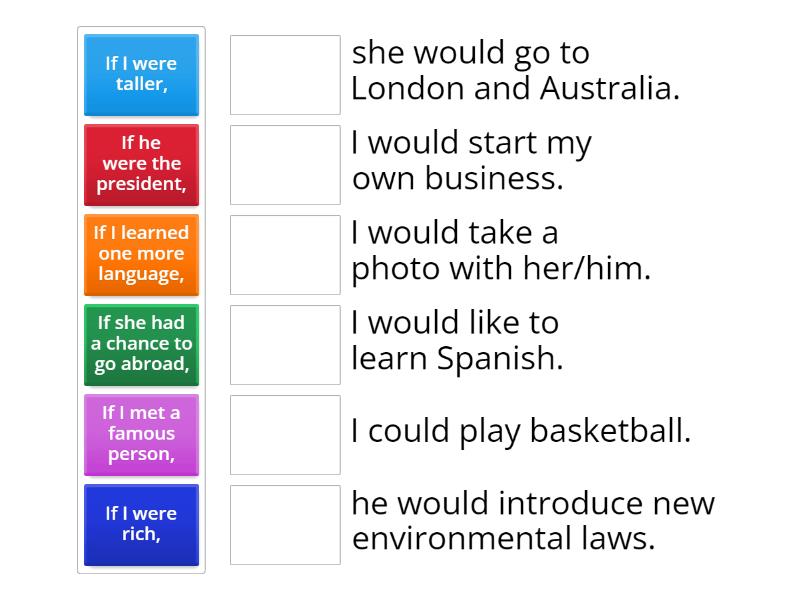Pick the red 'If he were the president,' tile
This screenshot has height=600, width=800.
click(x=141, y=164)
